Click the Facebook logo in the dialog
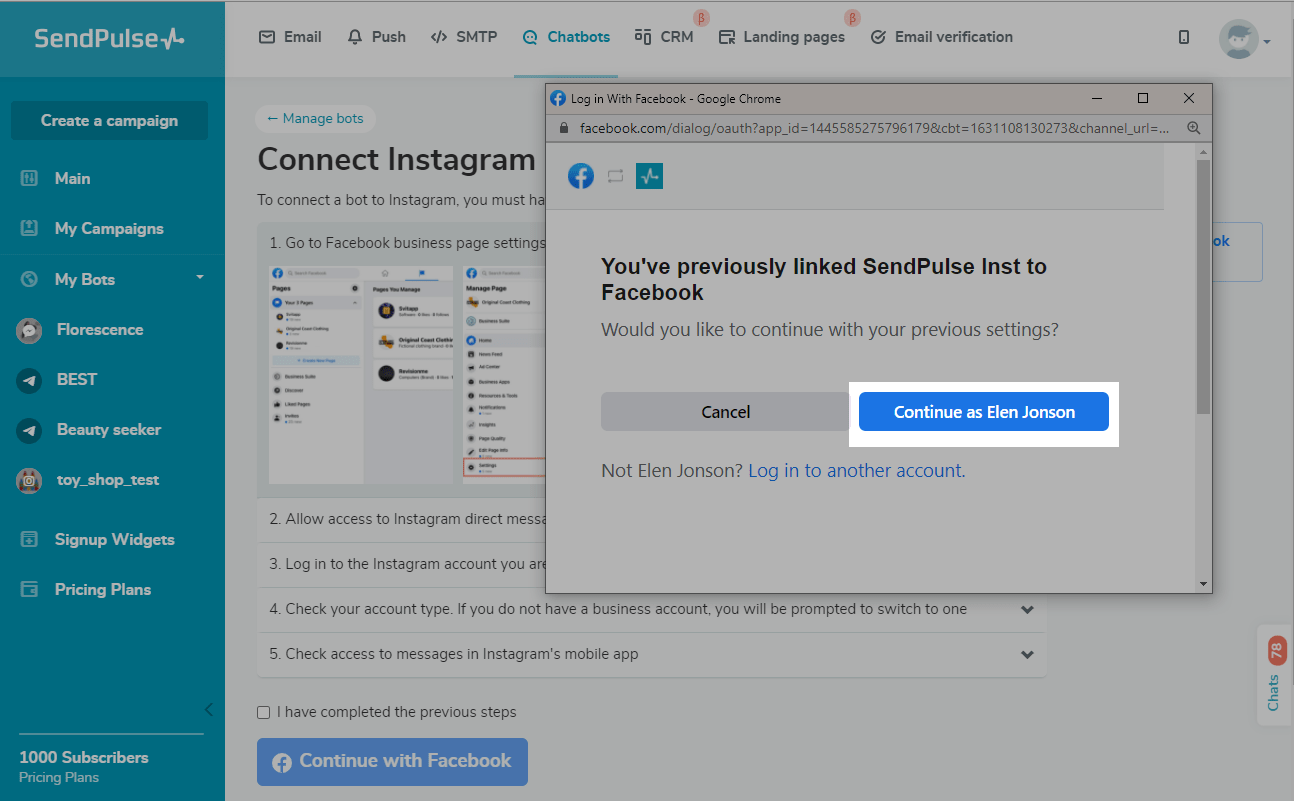The image size is (1294, 801). tap(581, 176)
